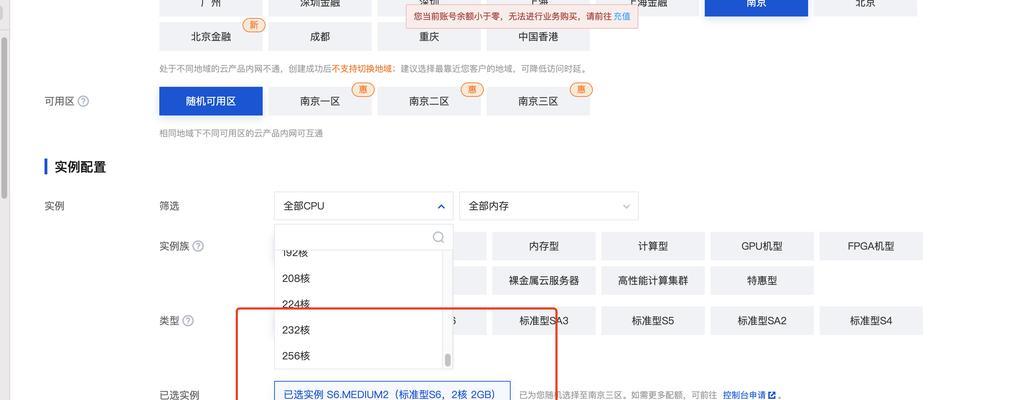Switch to the GPU机型 instance family

click(762, 246)
